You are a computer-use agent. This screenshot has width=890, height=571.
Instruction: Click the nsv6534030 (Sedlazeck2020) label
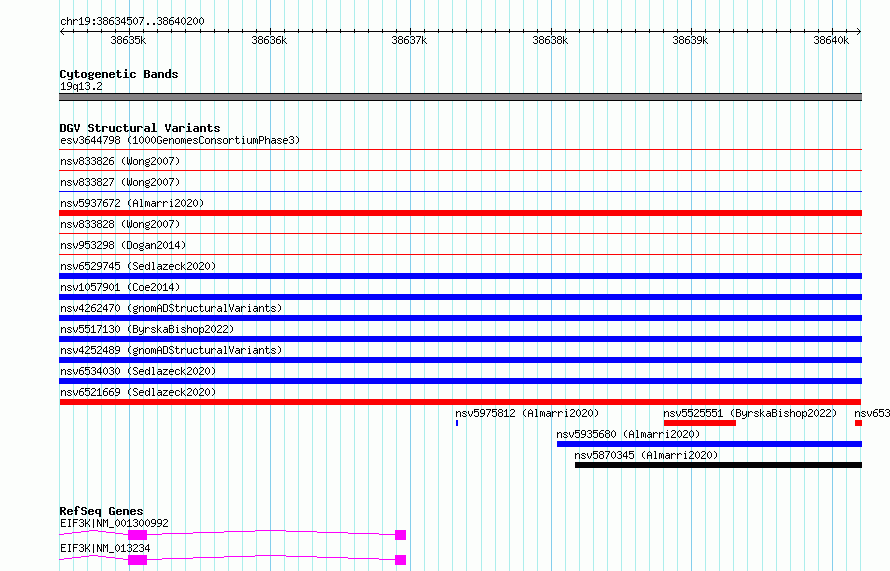click(x=138, y=371)
